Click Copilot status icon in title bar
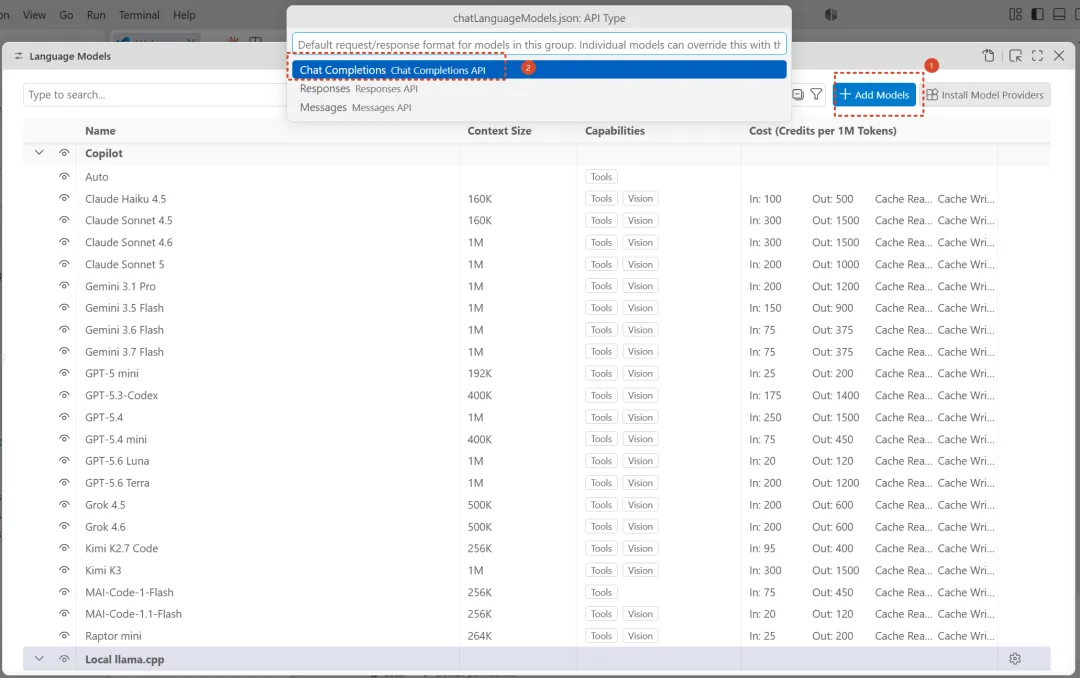The width and height of the screenshot is (1080, 678). point(831,14)
